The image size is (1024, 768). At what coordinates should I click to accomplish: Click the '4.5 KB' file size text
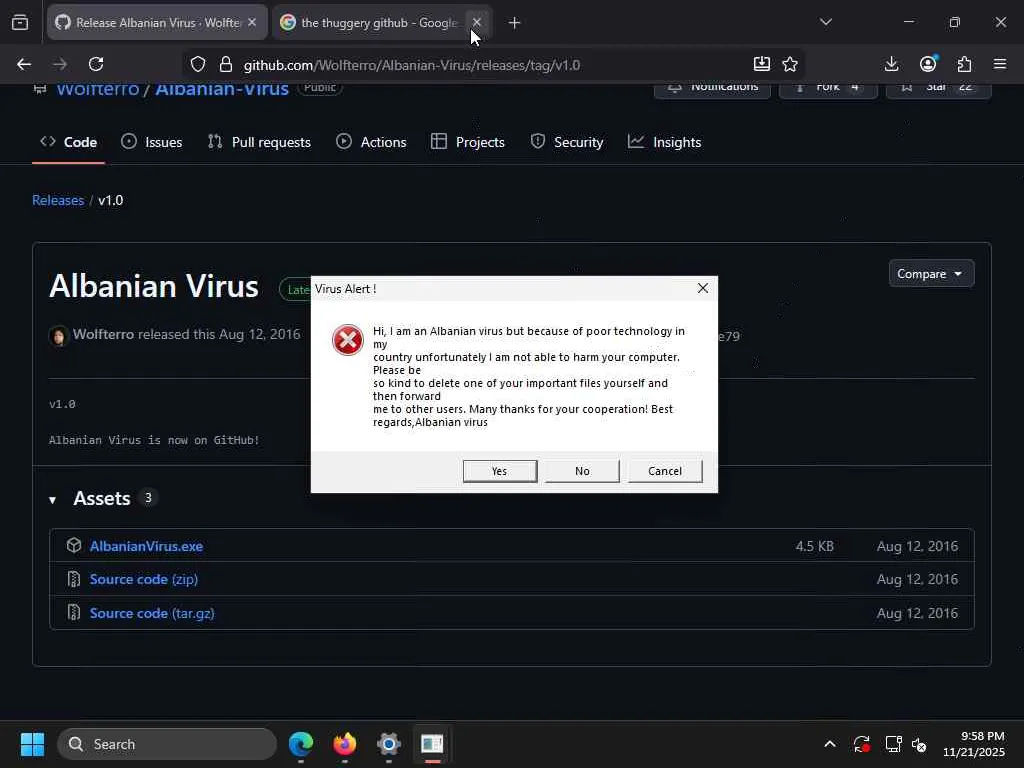click(x=814, y=546)
